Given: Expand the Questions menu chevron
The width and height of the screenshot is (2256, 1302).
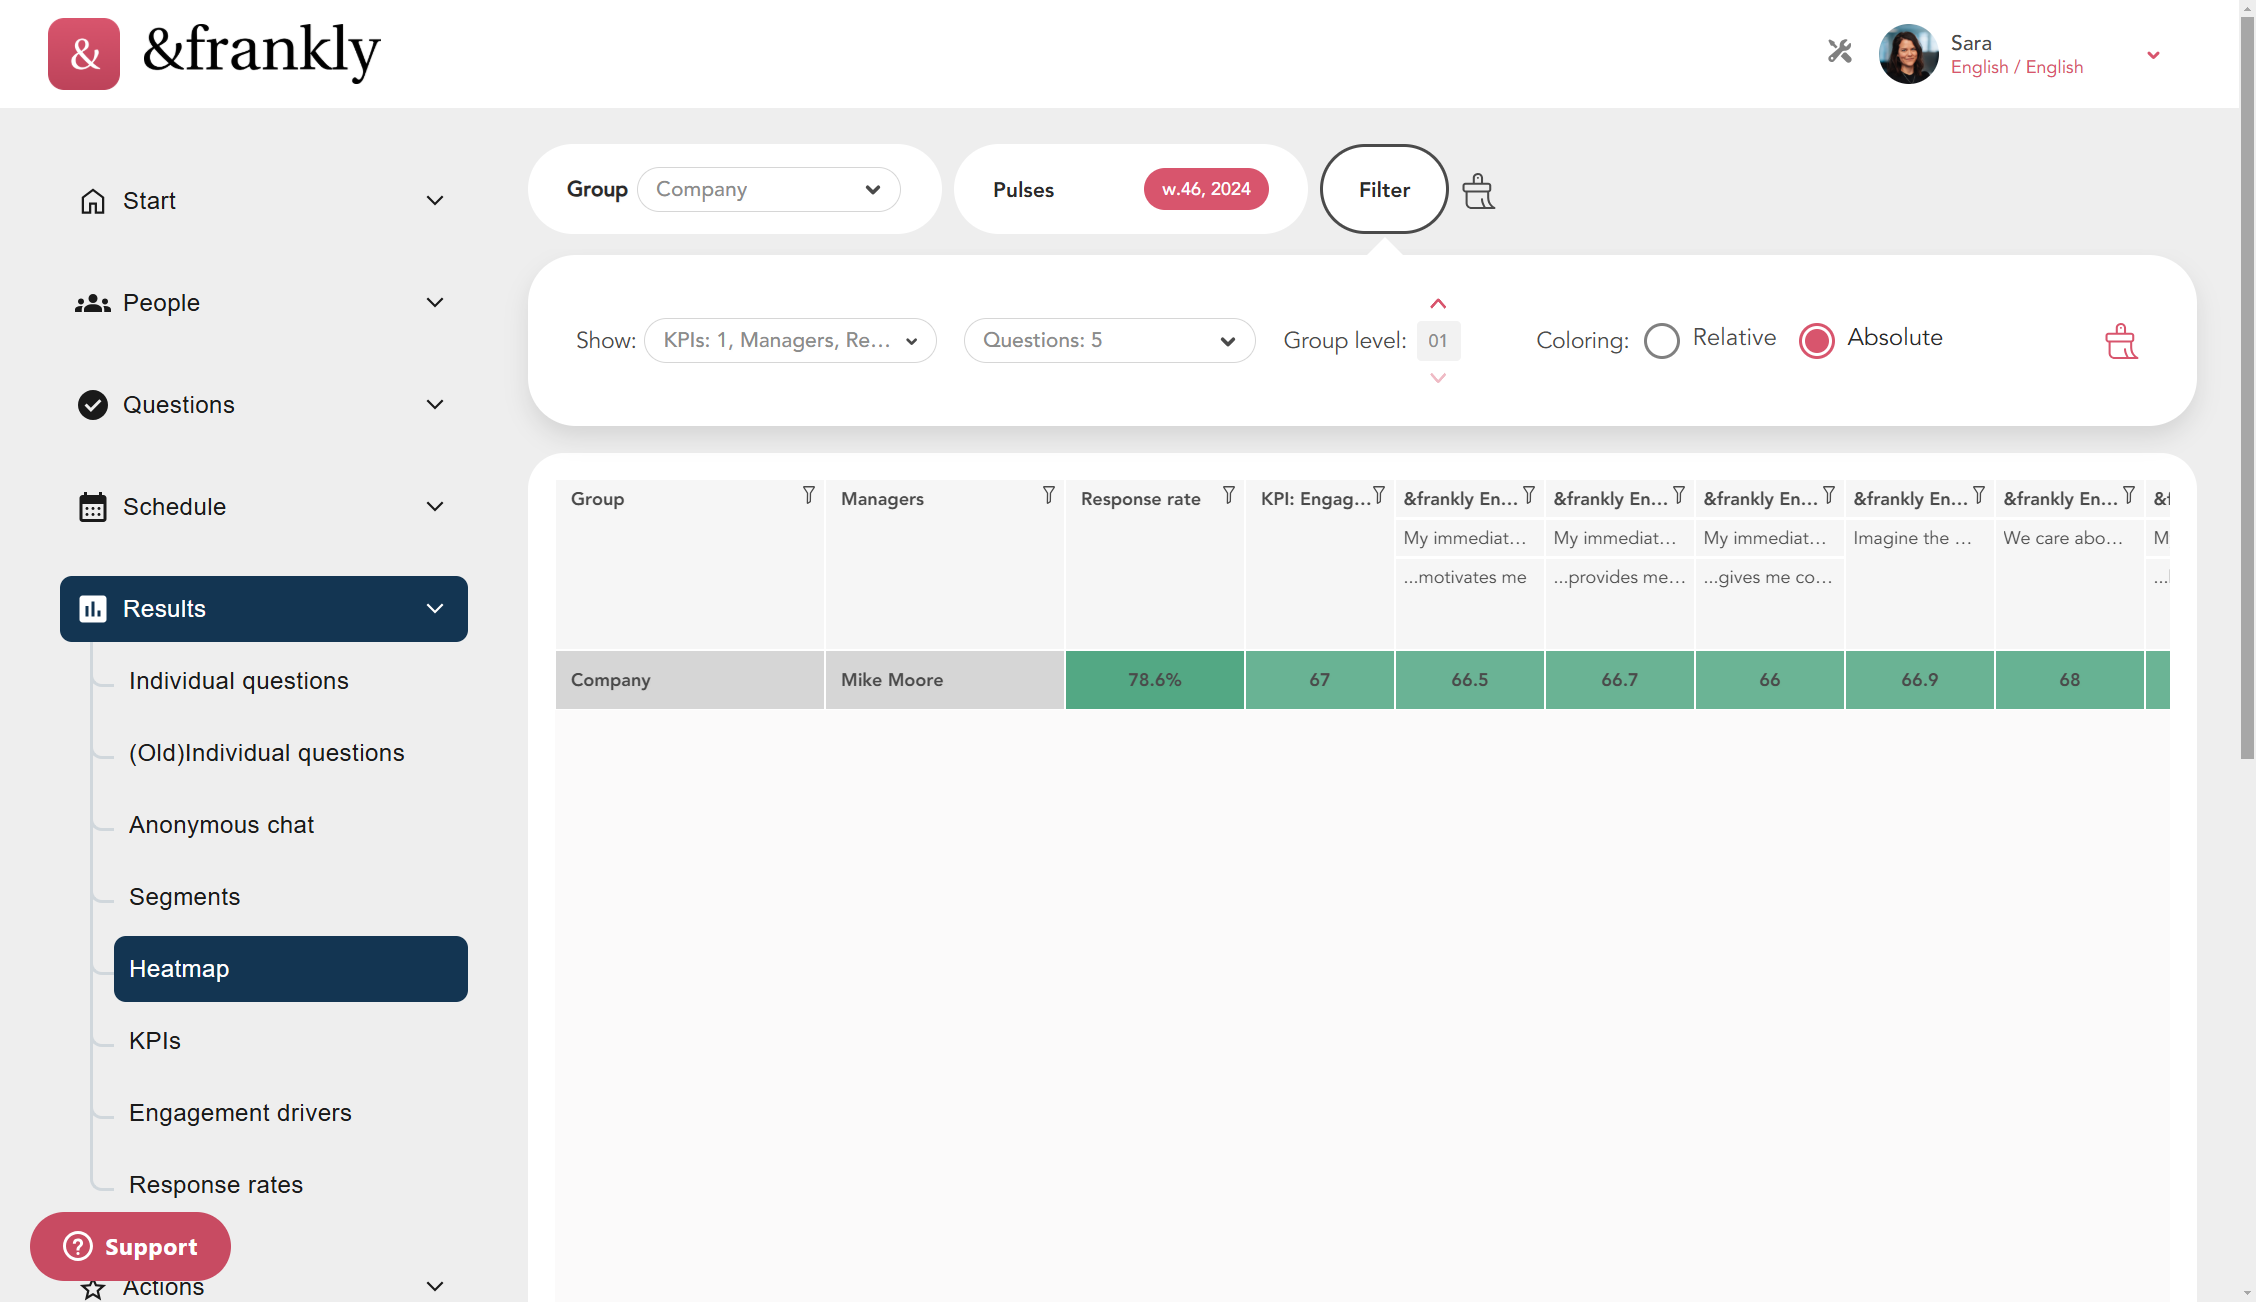Looking at the screenshot, I should 435,405.
